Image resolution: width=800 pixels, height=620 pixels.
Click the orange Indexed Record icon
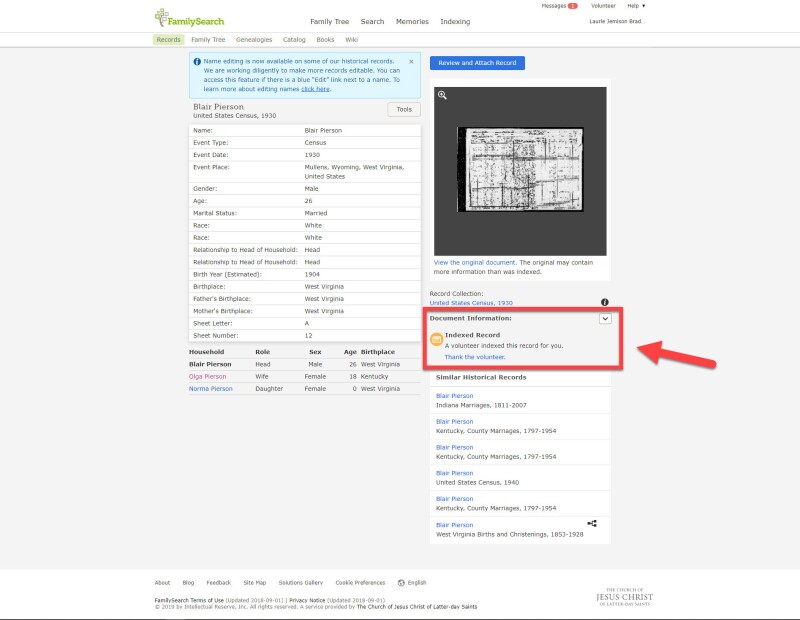point(436,339)
